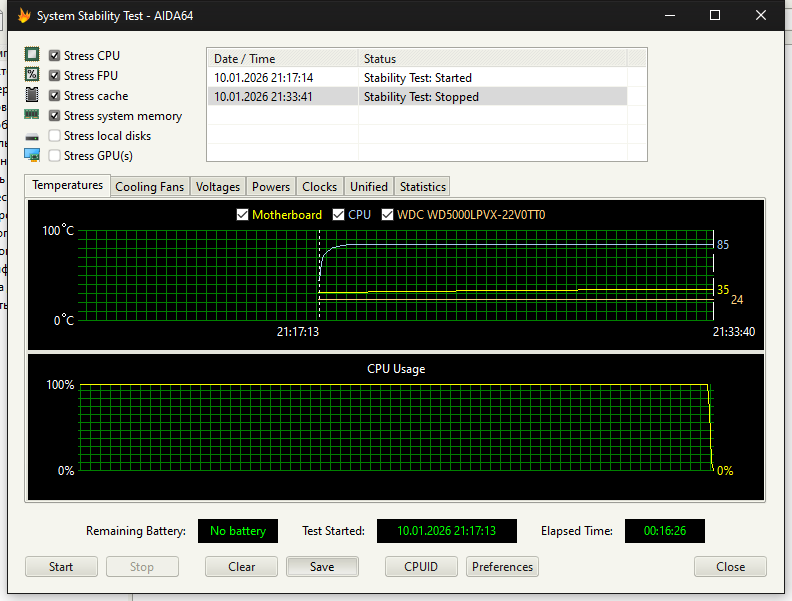Click the AIDA64 flame icon in title bar
This screenshot has width=792, height=601.
(24, 15)
